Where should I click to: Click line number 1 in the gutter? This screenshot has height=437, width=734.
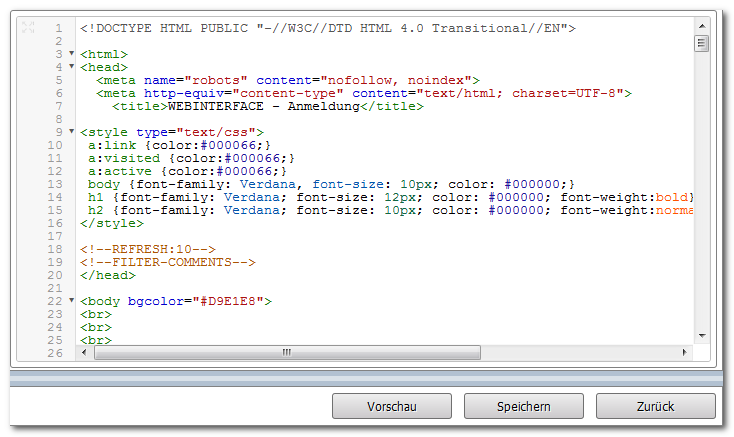coord(59,28)
